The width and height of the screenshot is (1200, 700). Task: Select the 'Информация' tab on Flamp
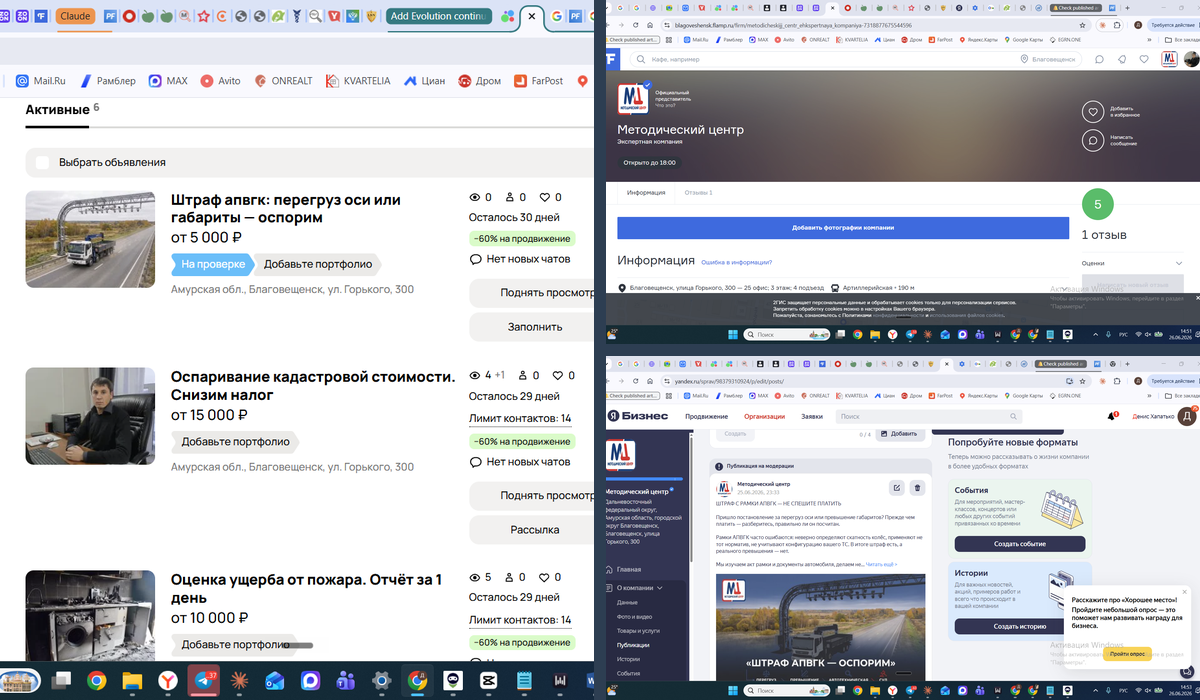coord(647,192)
